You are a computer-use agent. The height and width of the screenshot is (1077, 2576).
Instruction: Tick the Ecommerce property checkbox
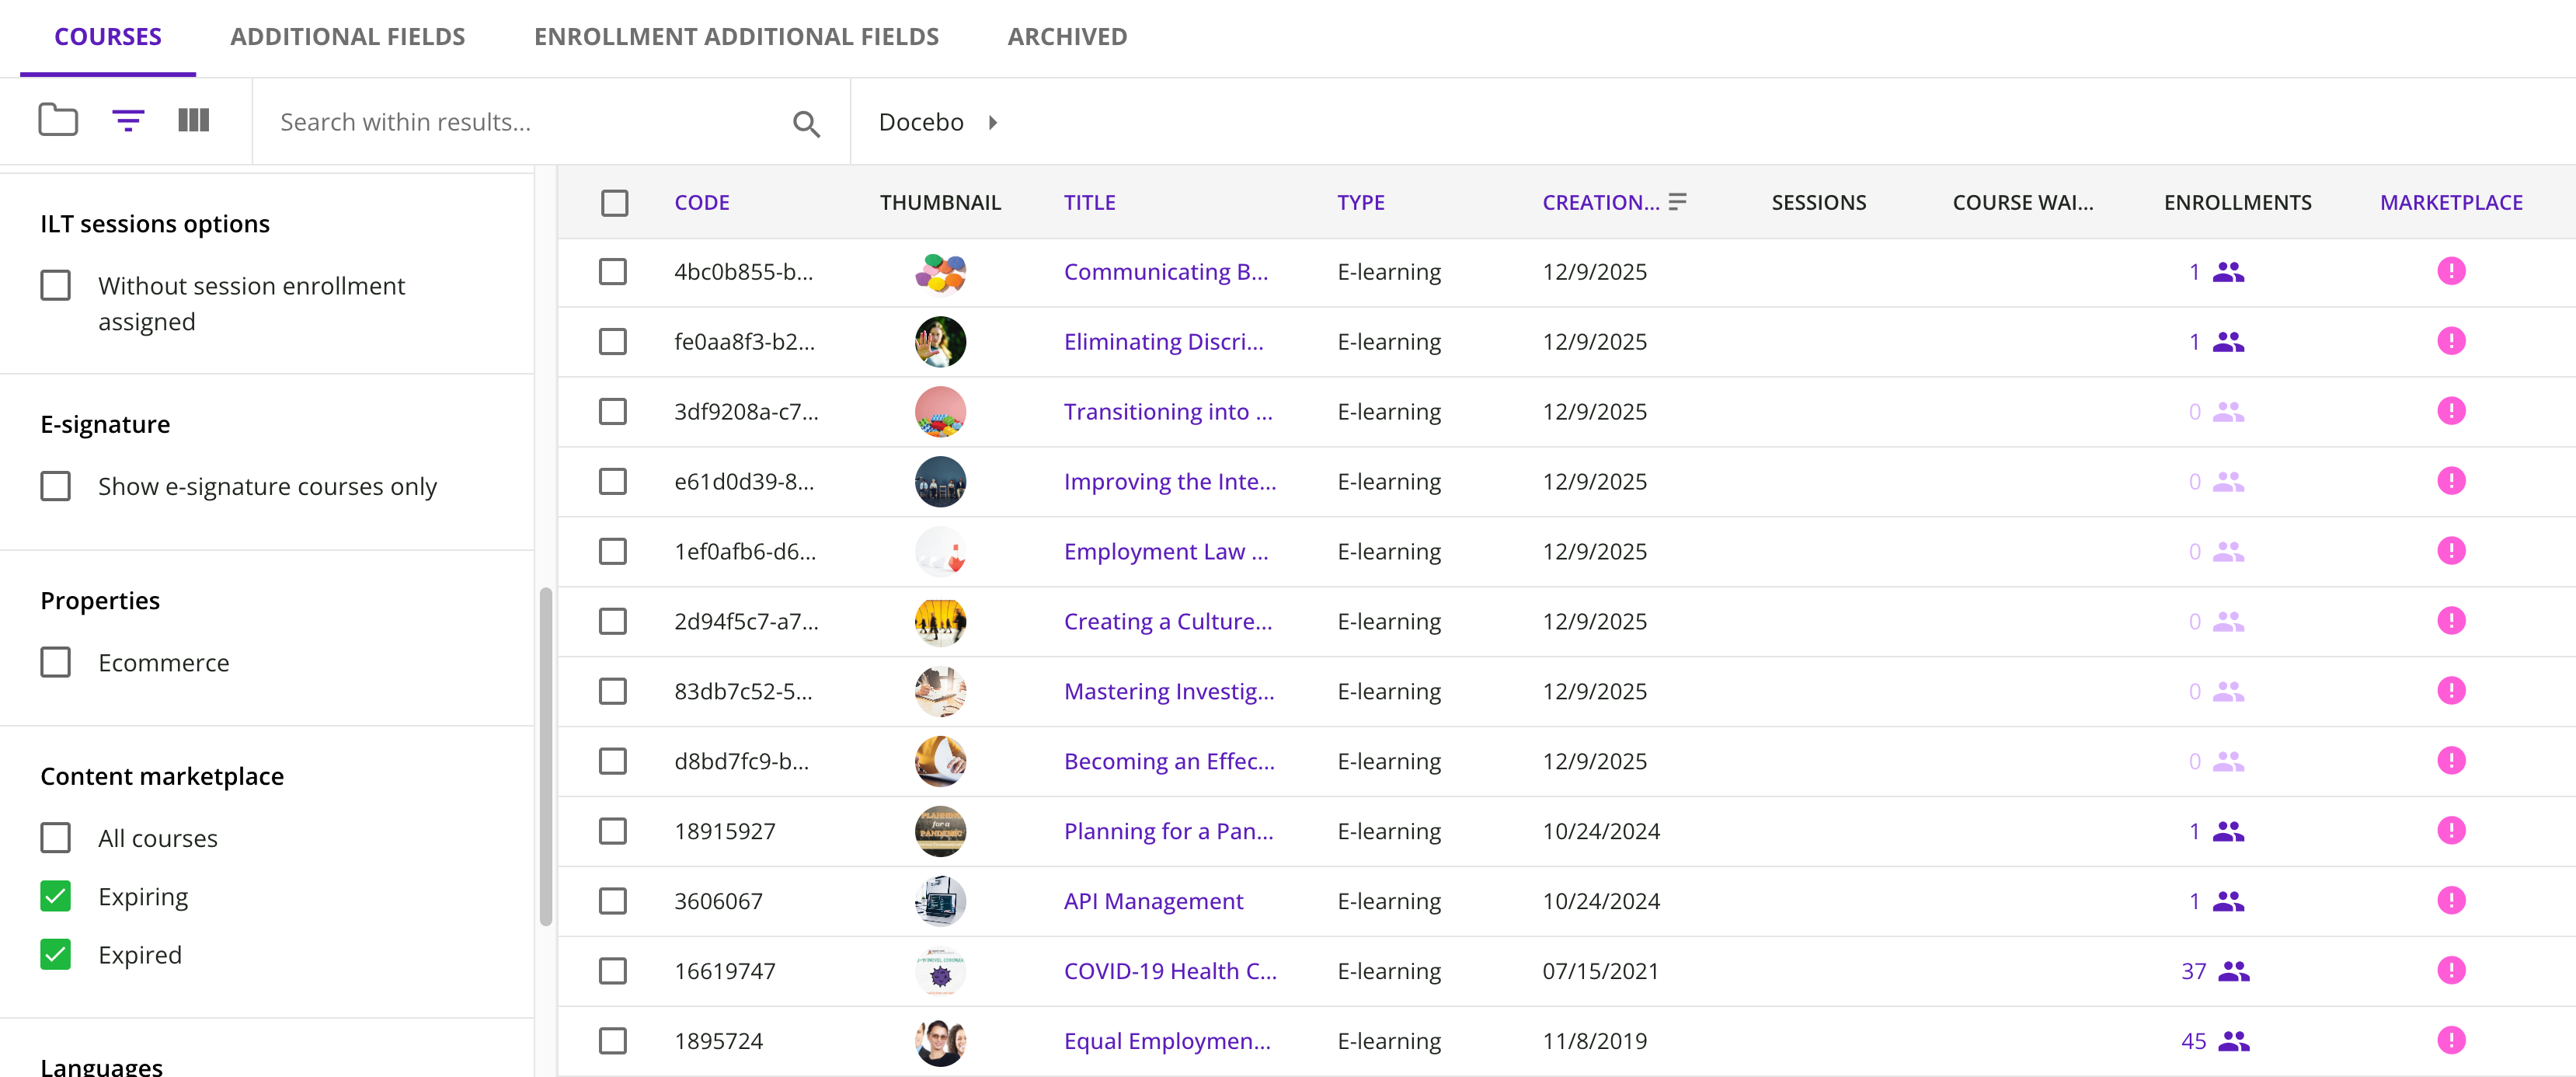[56, 663]
